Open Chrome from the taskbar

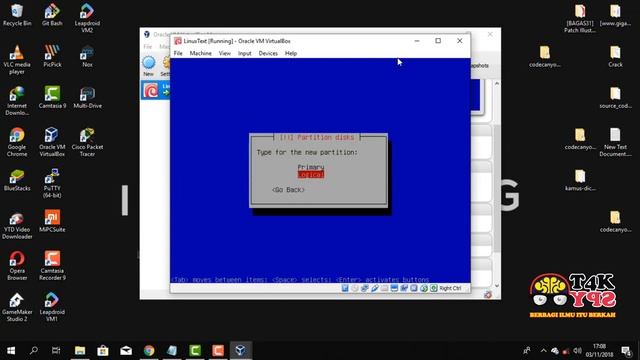click(x=149, y=351)
